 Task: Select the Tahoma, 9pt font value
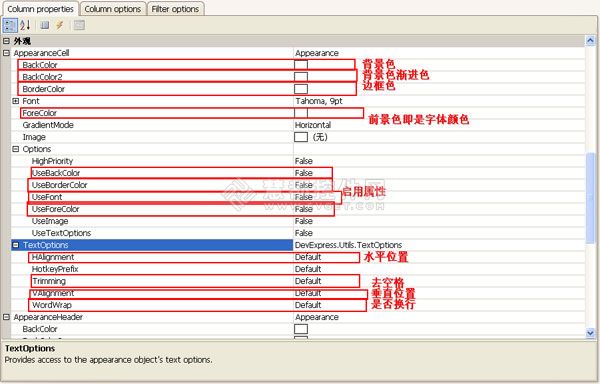[319, 101]
